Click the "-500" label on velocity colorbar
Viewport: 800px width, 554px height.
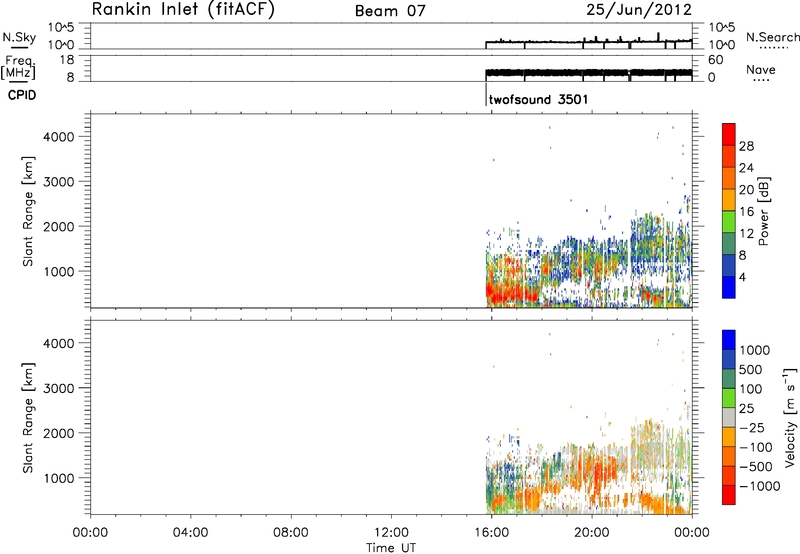point(755,467)
